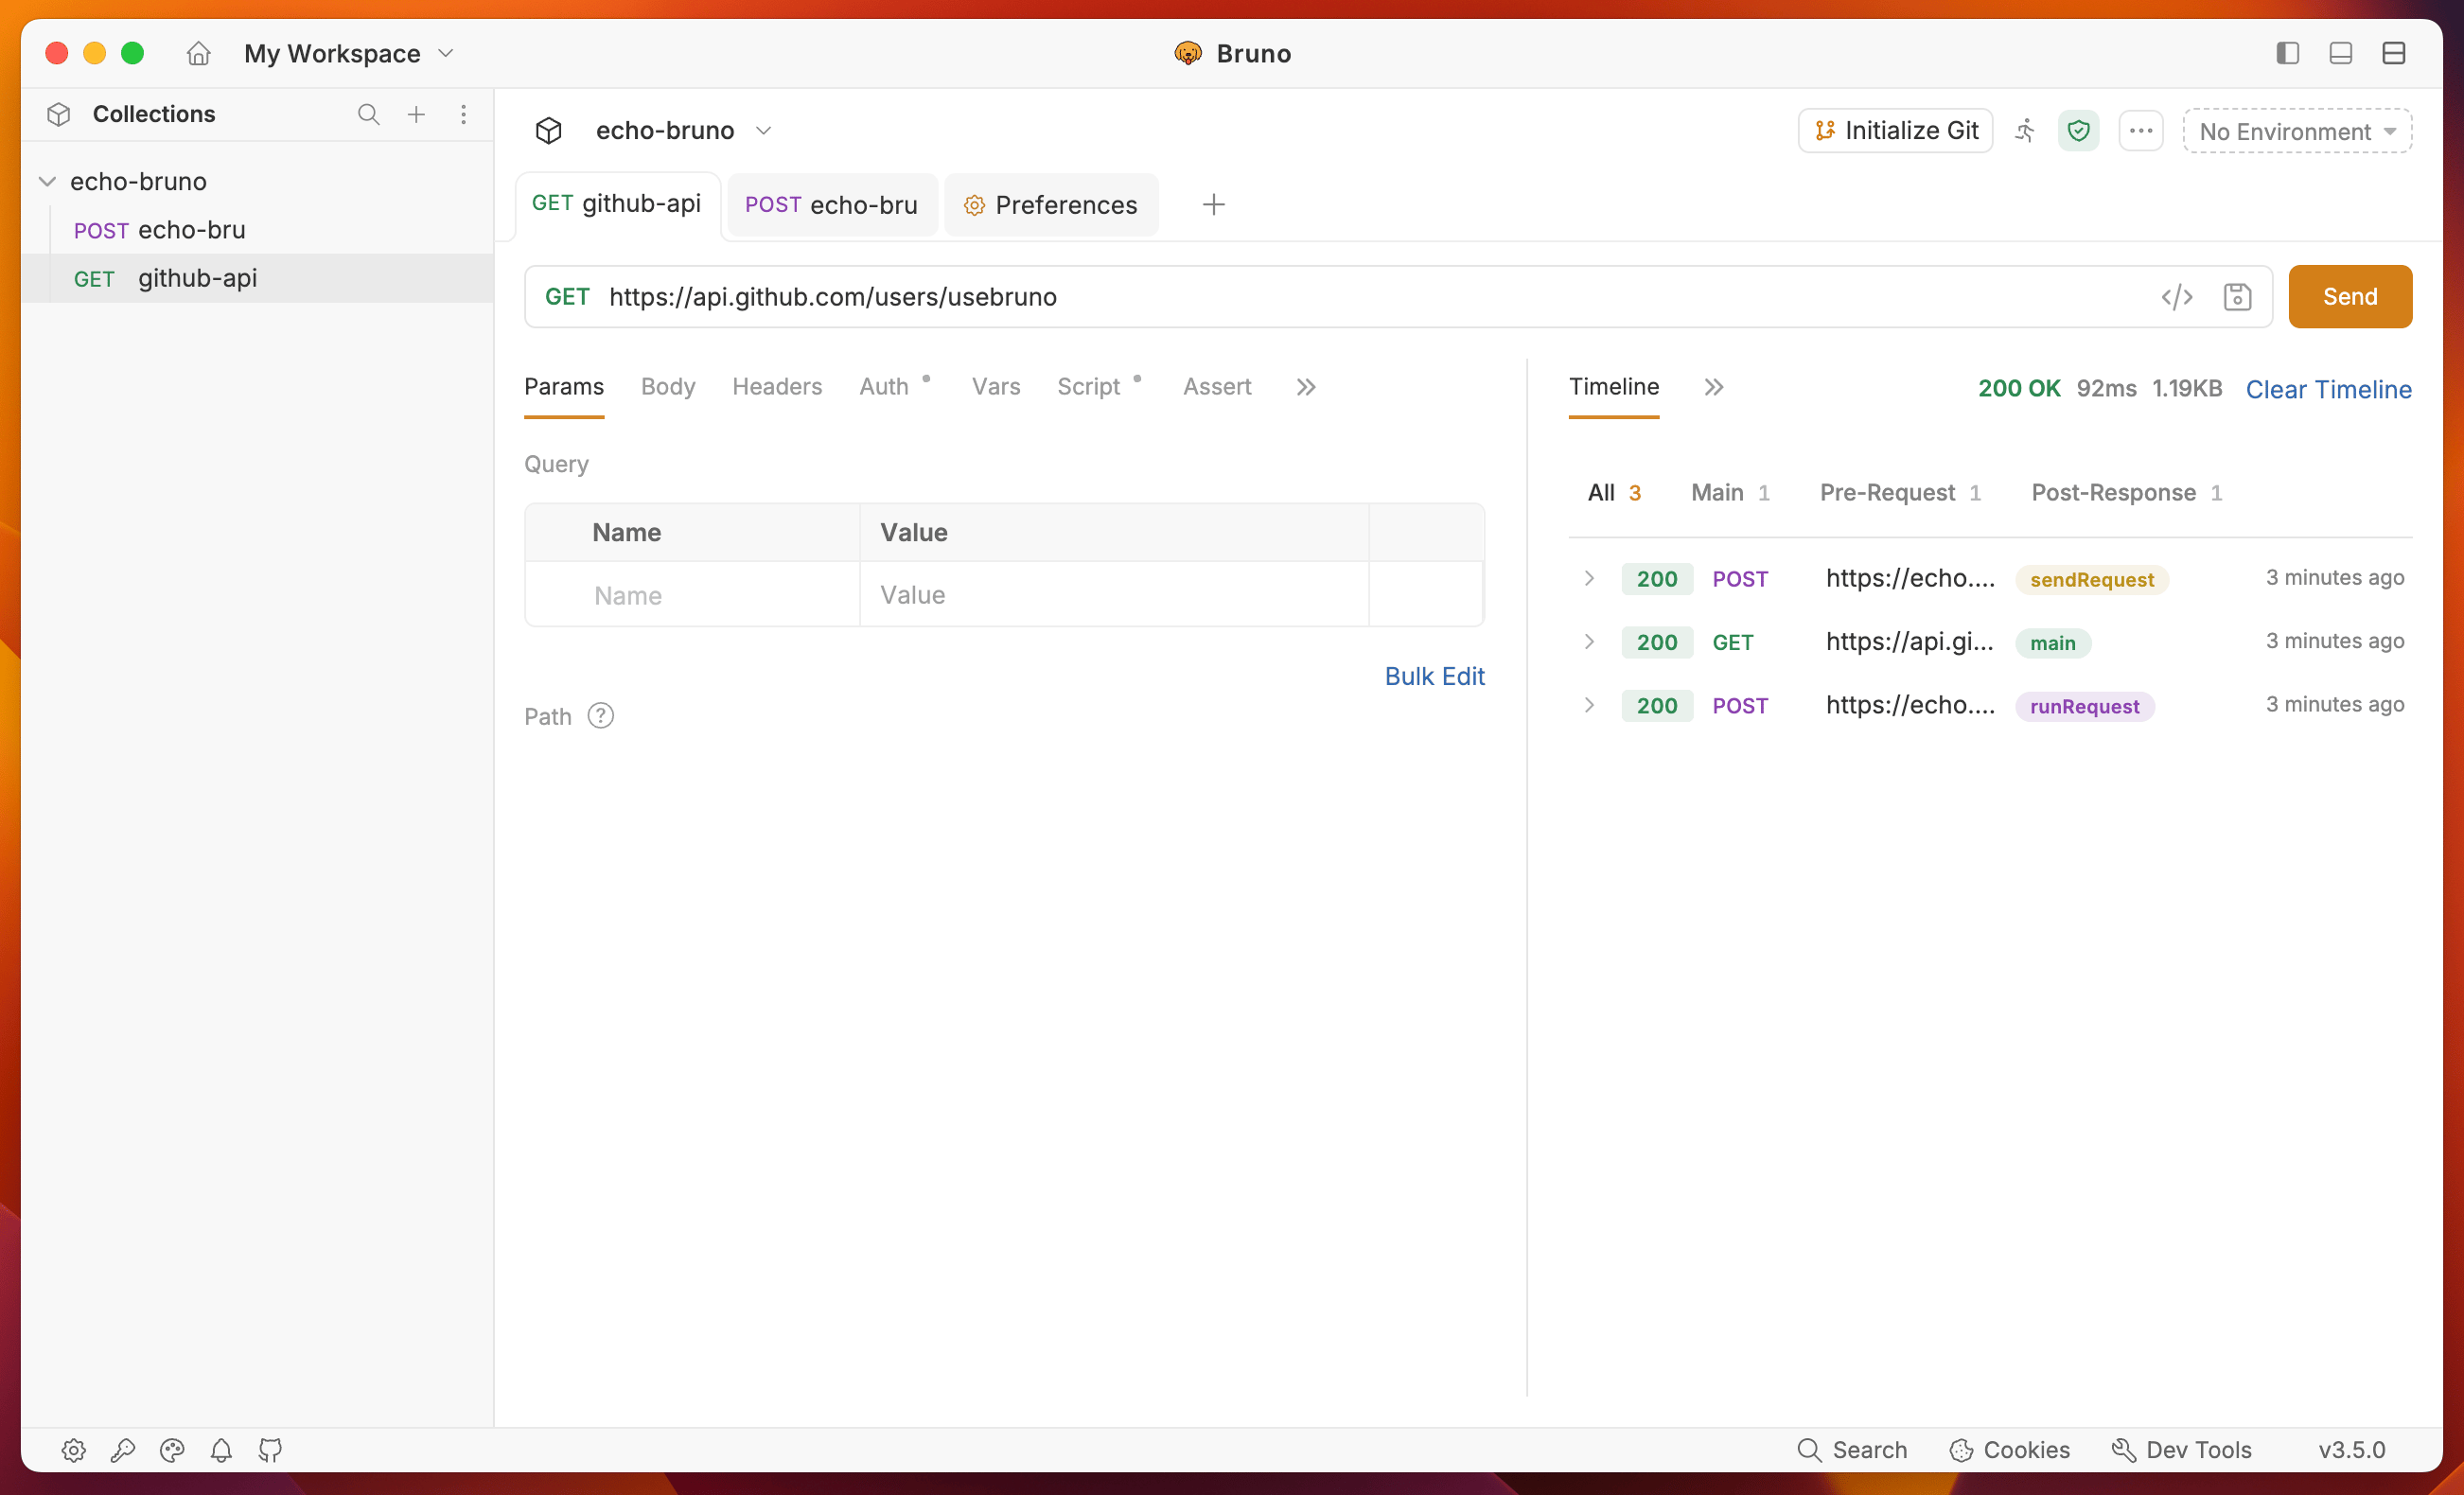Generate code with the angle-brackets icon
The height and width of the screenshot is (1495, 2464).
[x=2177, y=297]
